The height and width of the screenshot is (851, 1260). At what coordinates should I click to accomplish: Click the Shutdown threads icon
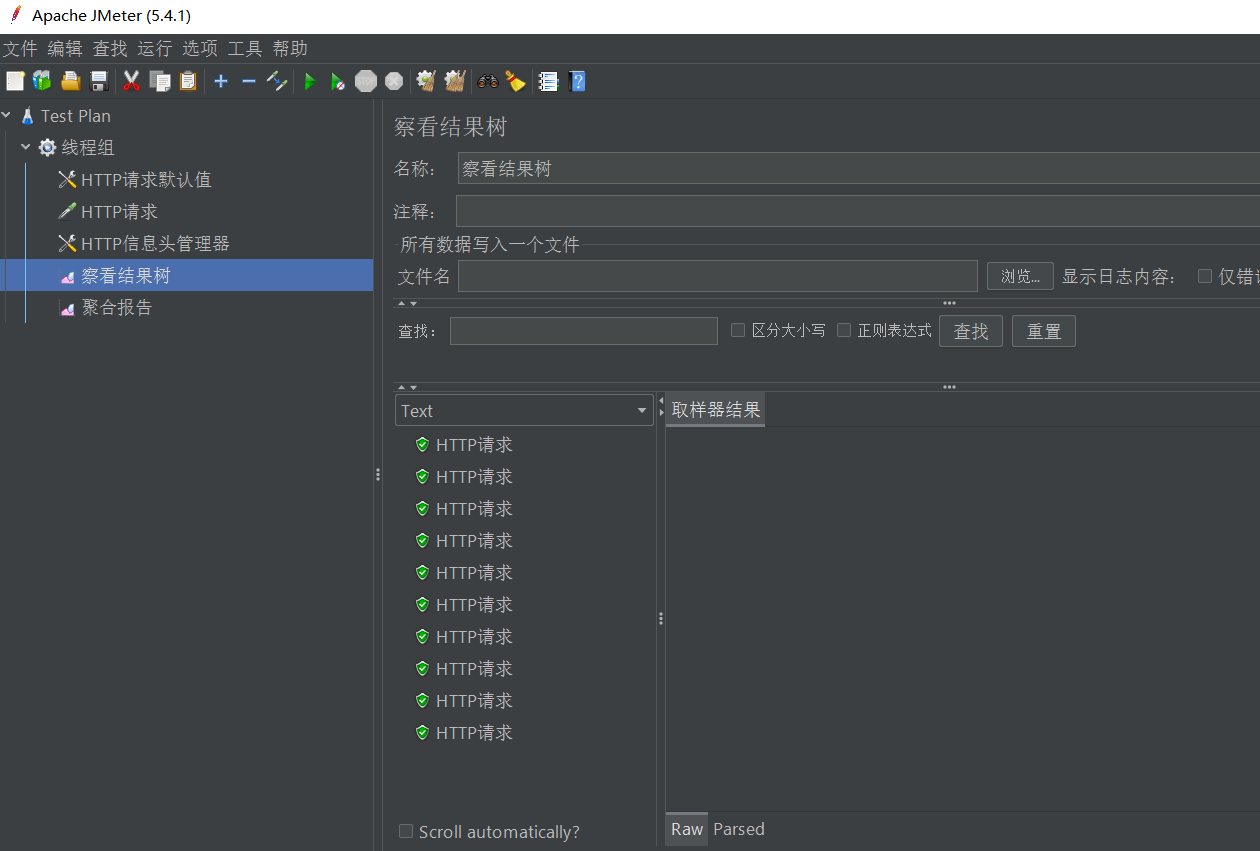[x=394, y=81]
